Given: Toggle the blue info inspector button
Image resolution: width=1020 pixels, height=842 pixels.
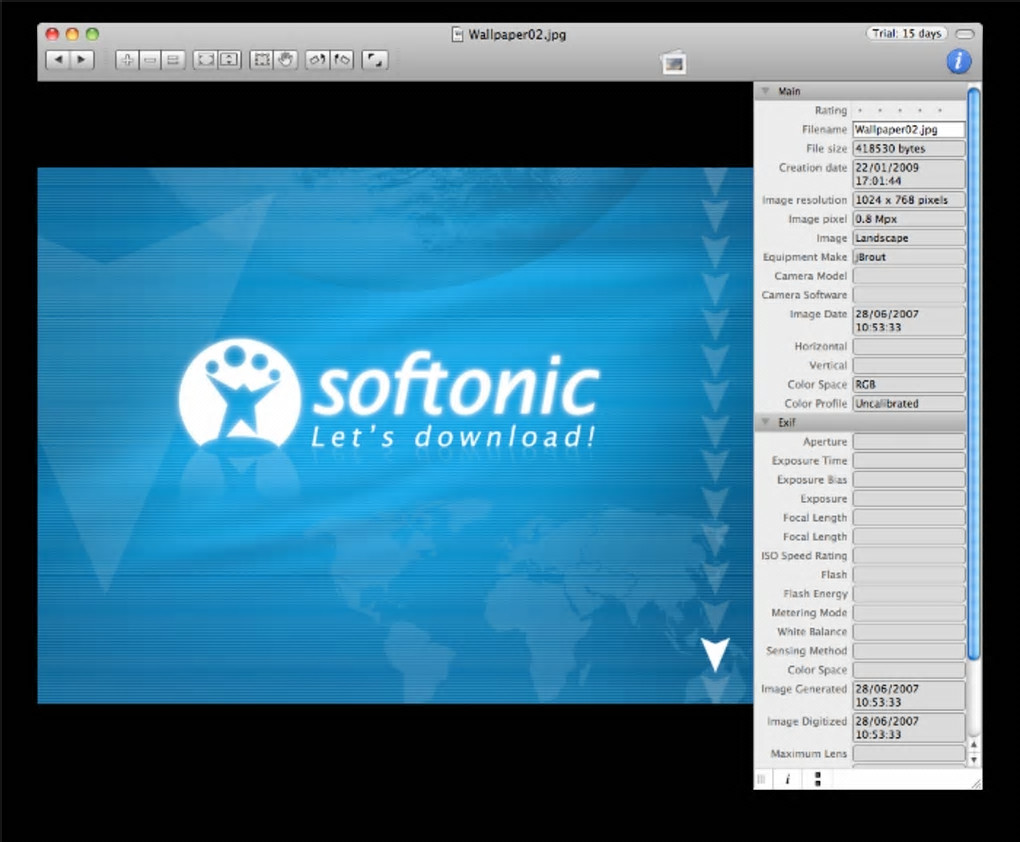Looking at the screenshot, I should 958,61.
